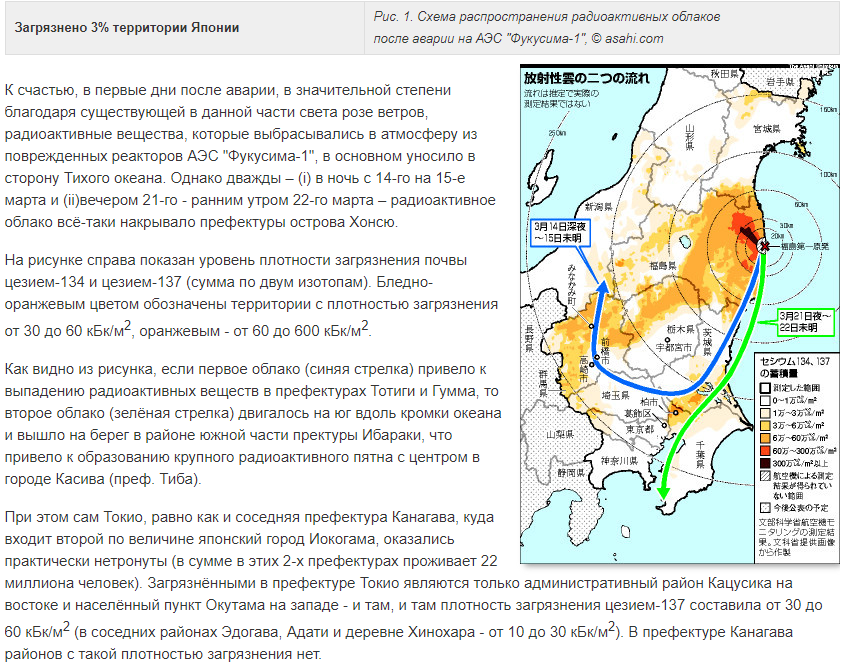
Task: Open the radioactive cloud map image
Action: [679, 314]
